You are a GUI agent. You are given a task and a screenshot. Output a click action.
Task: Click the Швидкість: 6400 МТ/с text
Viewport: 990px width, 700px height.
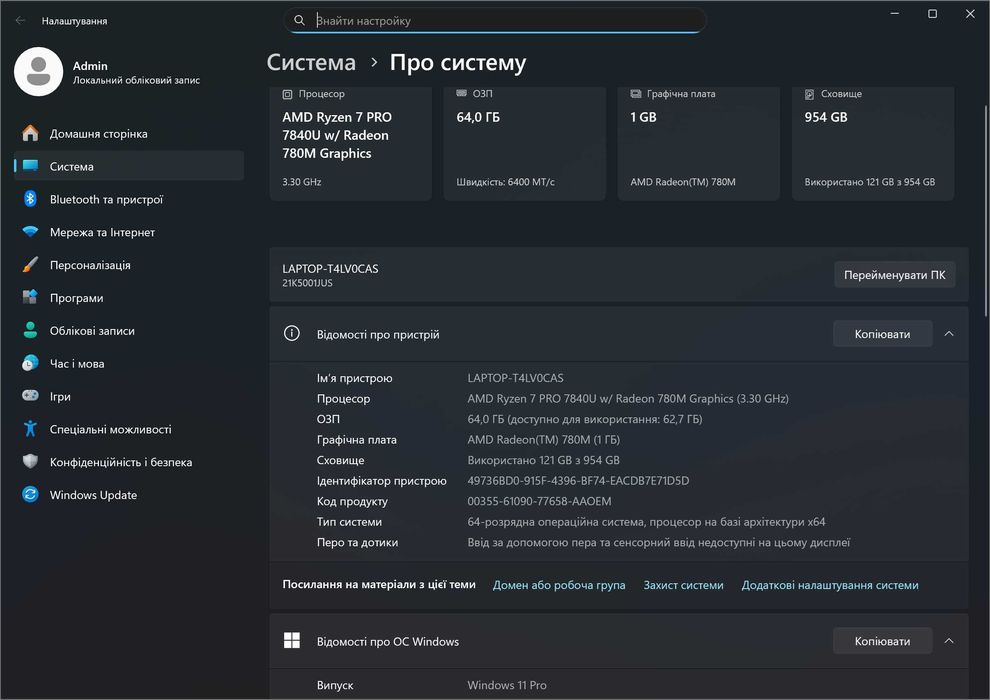pos(505,182)
